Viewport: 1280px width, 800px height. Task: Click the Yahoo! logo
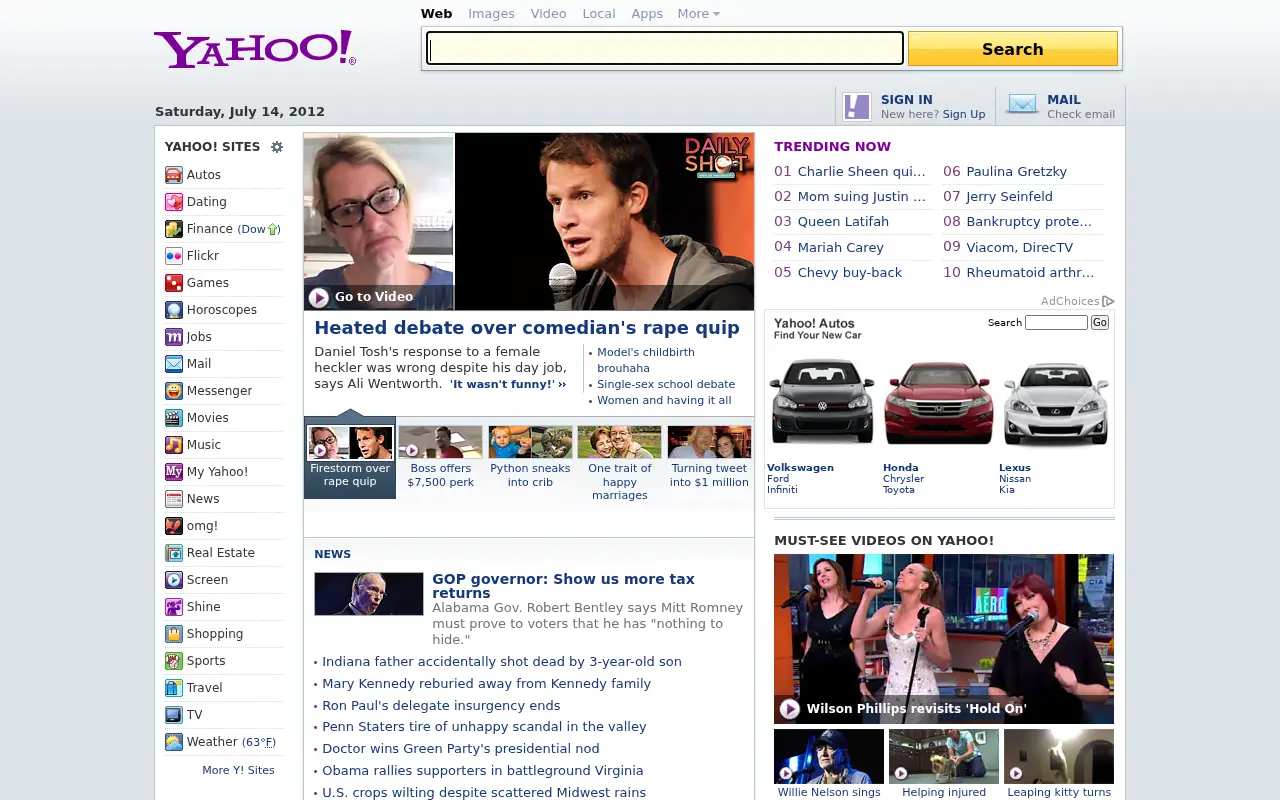pyautogui.click(x=255, y=49)
